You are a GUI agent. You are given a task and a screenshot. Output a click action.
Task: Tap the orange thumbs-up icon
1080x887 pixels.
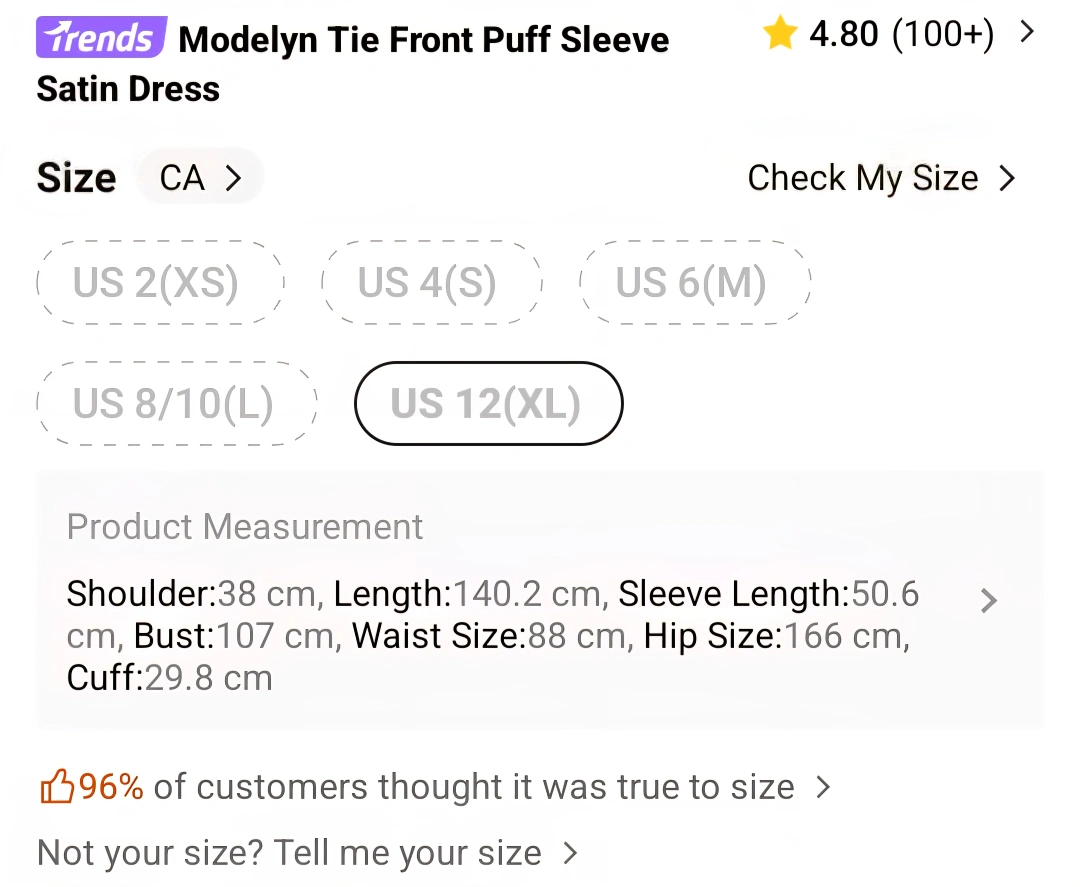pos(57,788)
